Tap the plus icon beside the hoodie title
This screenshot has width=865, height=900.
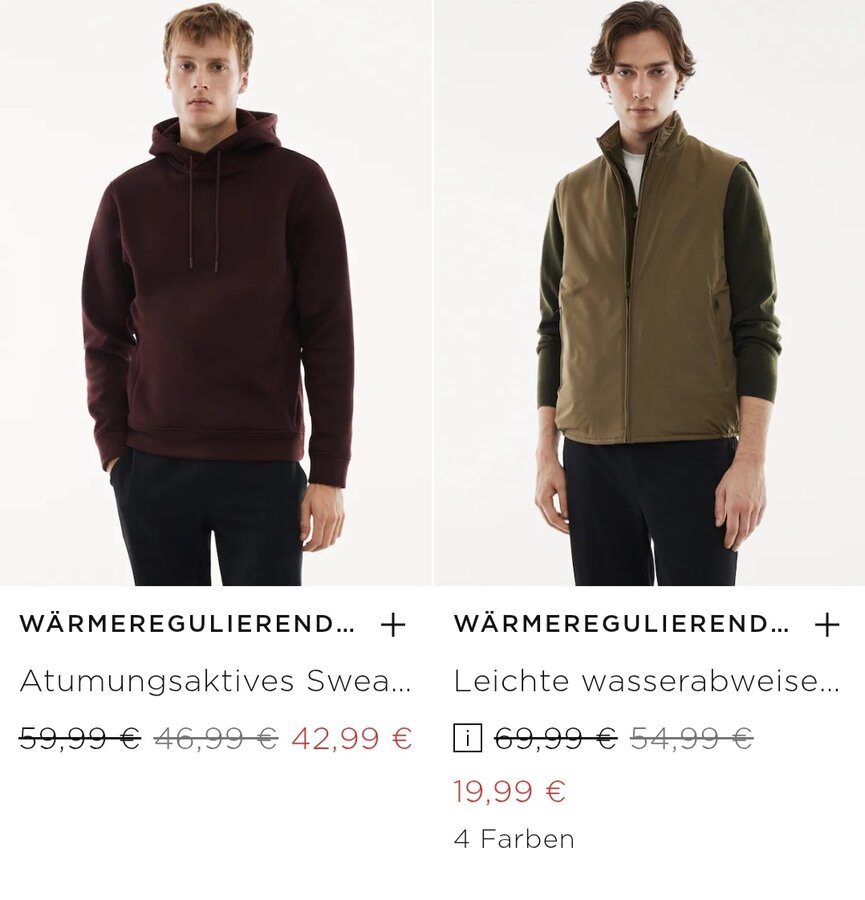pos(393,624)
